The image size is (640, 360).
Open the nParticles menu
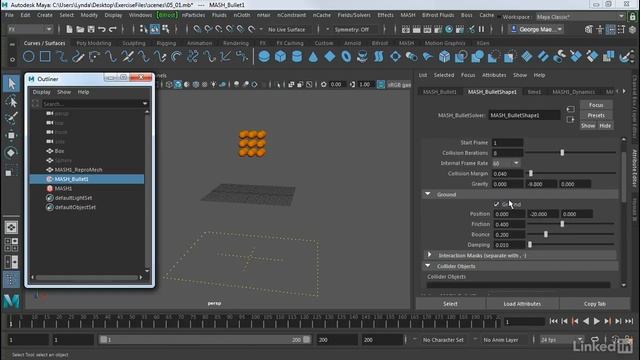tap(193, 15)
